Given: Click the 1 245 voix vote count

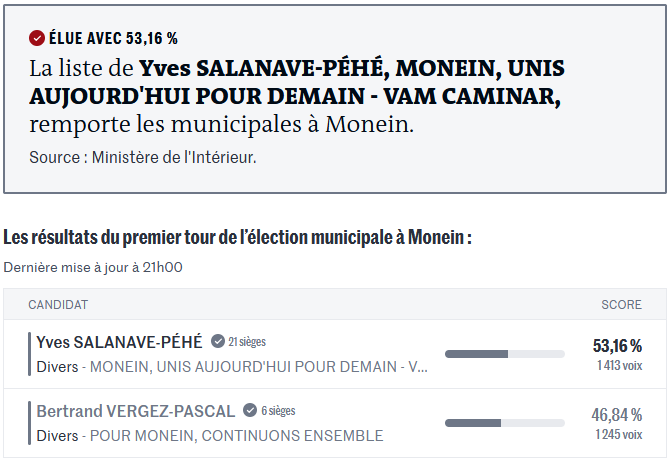Looking at the screenshot, I should point(619,435).
